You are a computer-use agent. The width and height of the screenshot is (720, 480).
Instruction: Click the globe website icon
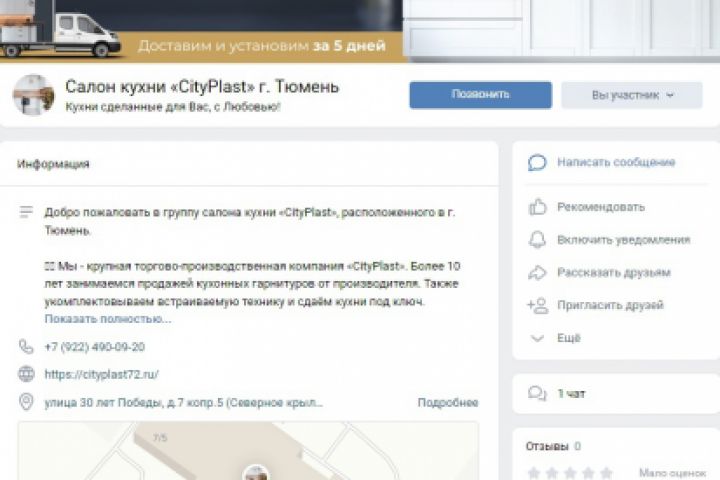[26, 374]
